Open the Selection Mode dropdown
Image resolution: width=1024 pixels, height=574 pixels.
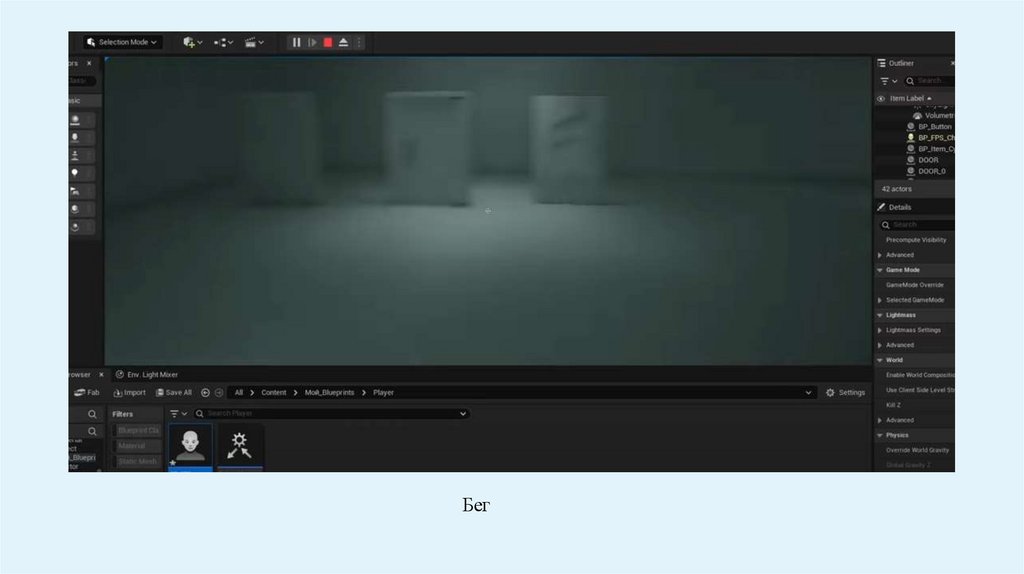click(x=122, y=42)
